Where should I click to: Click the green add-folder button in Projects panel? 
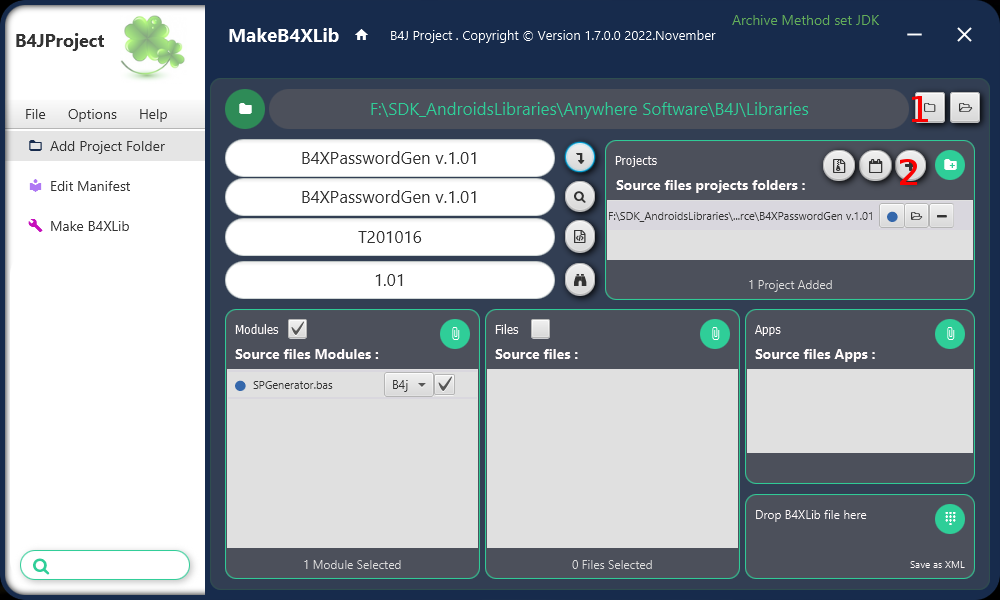950,165
